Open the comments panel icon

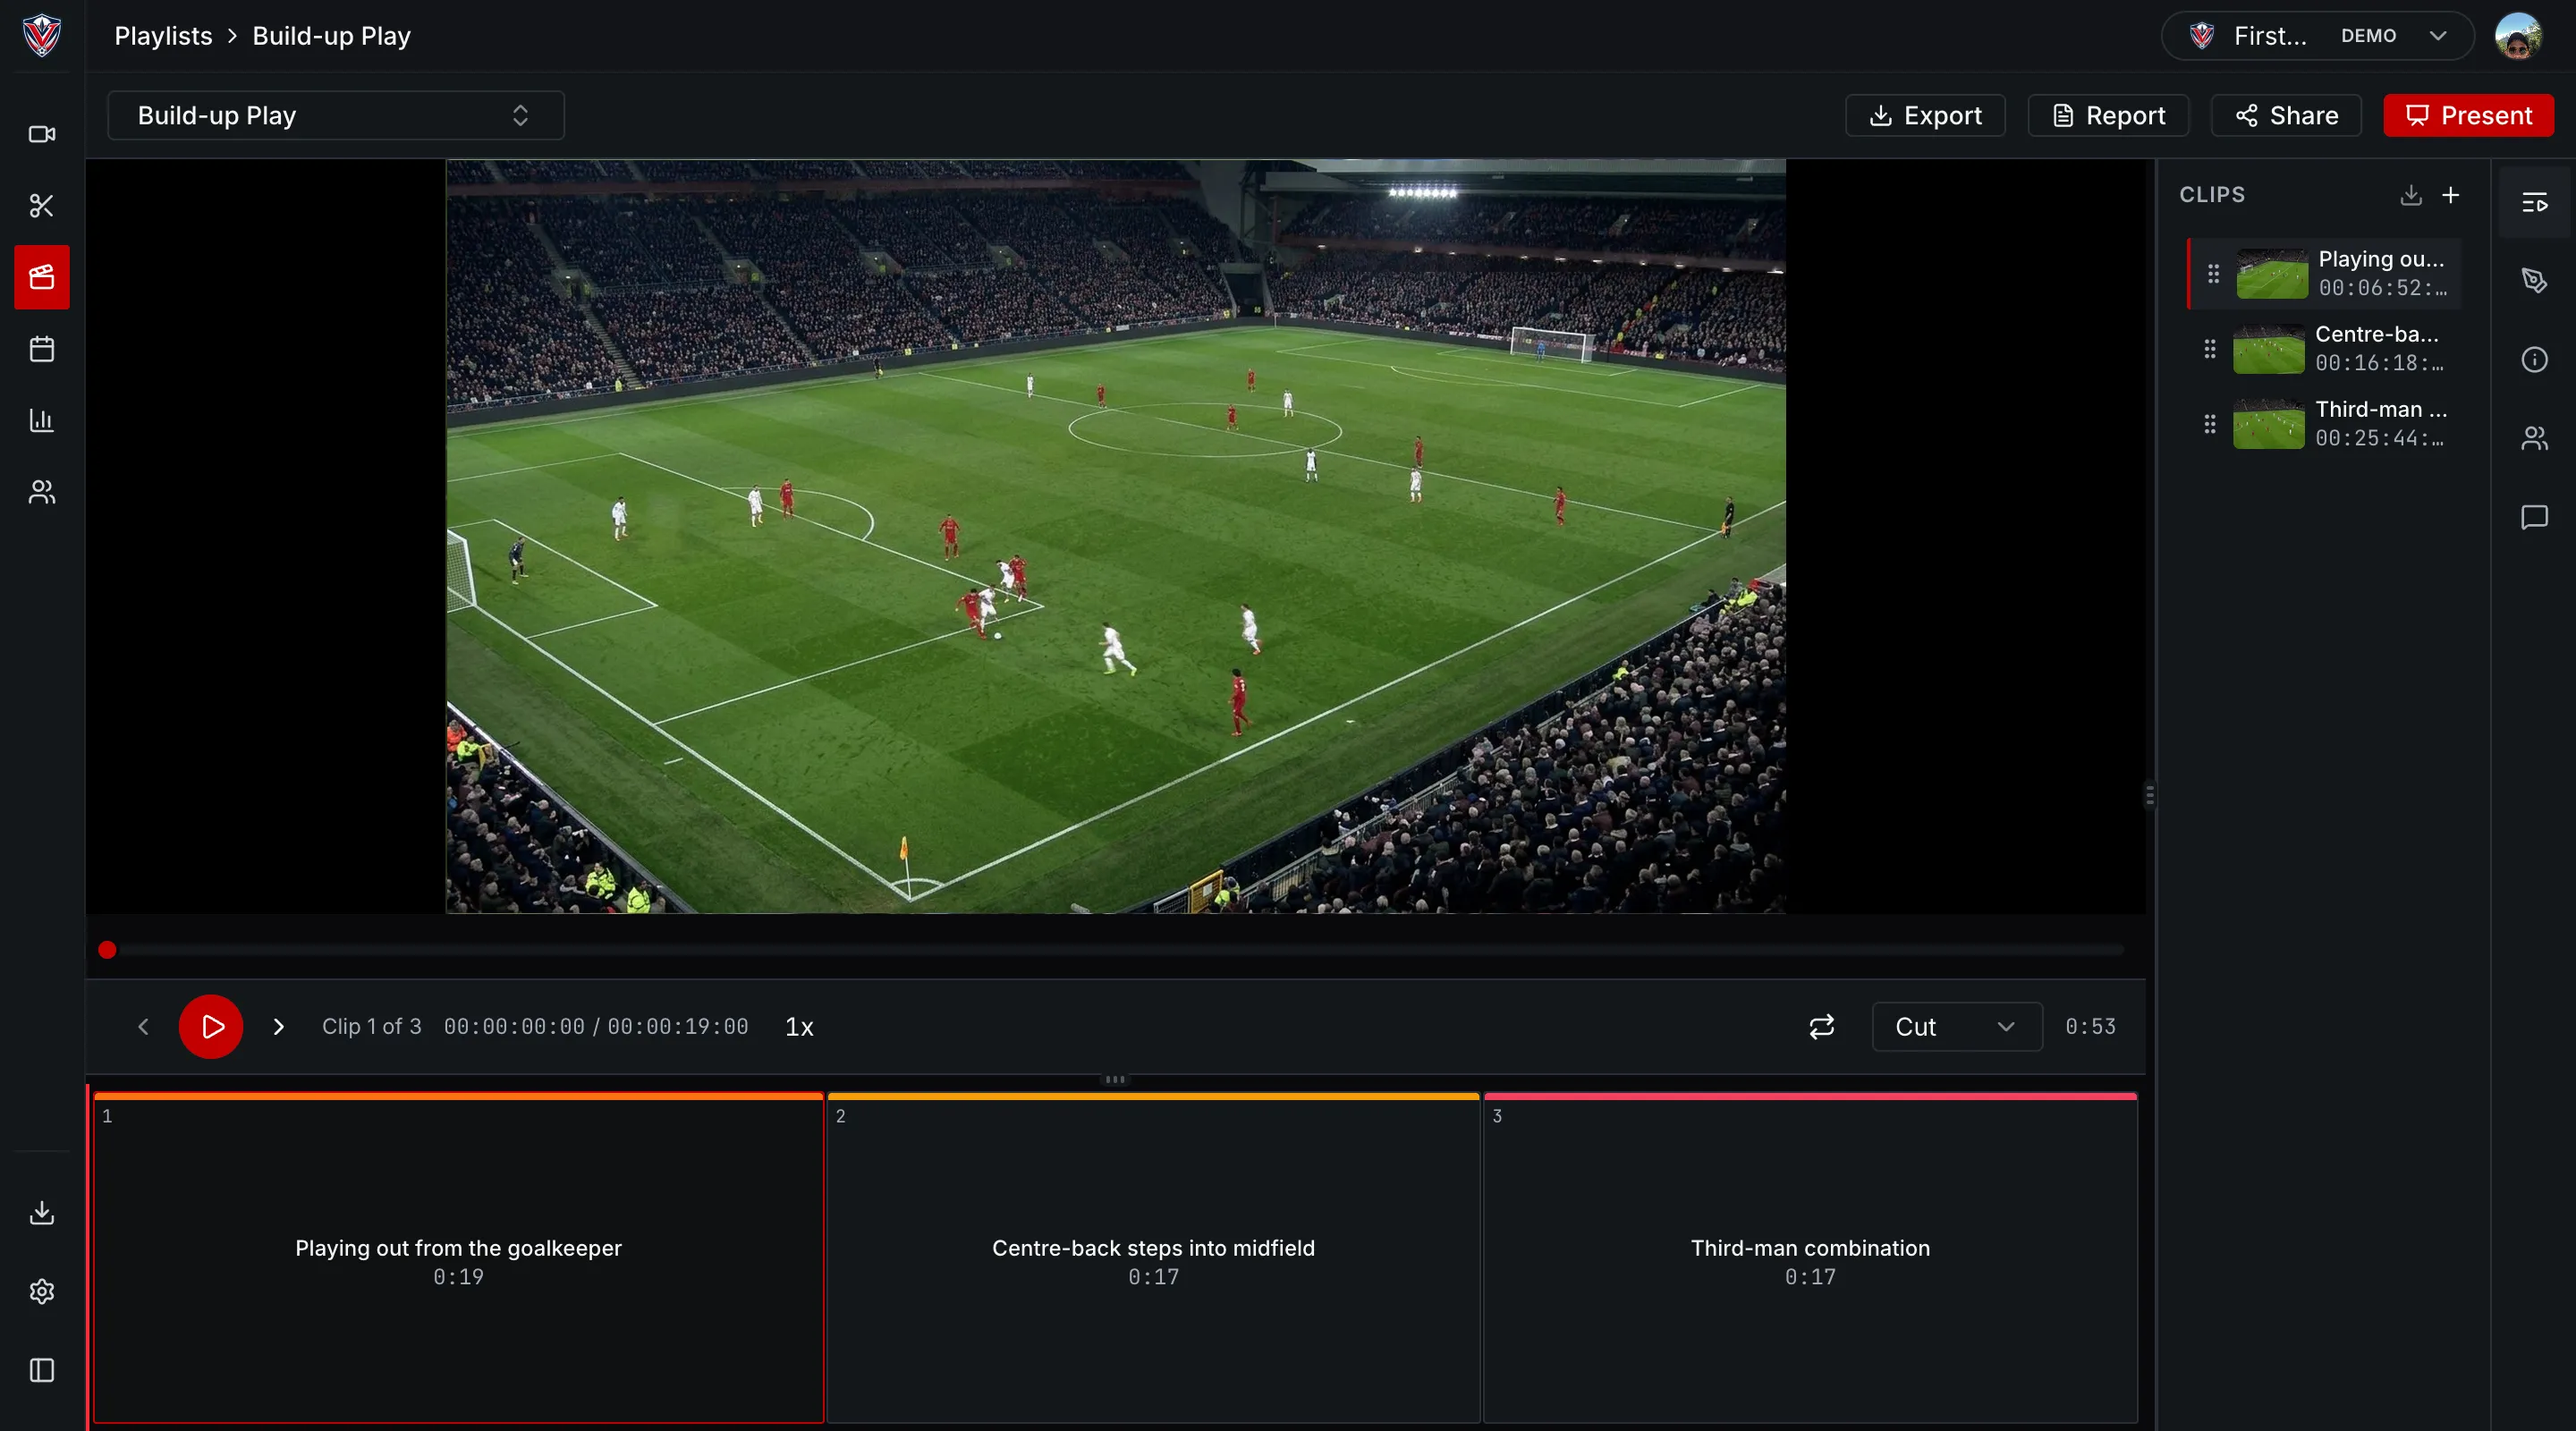[x=2534, y=517]
